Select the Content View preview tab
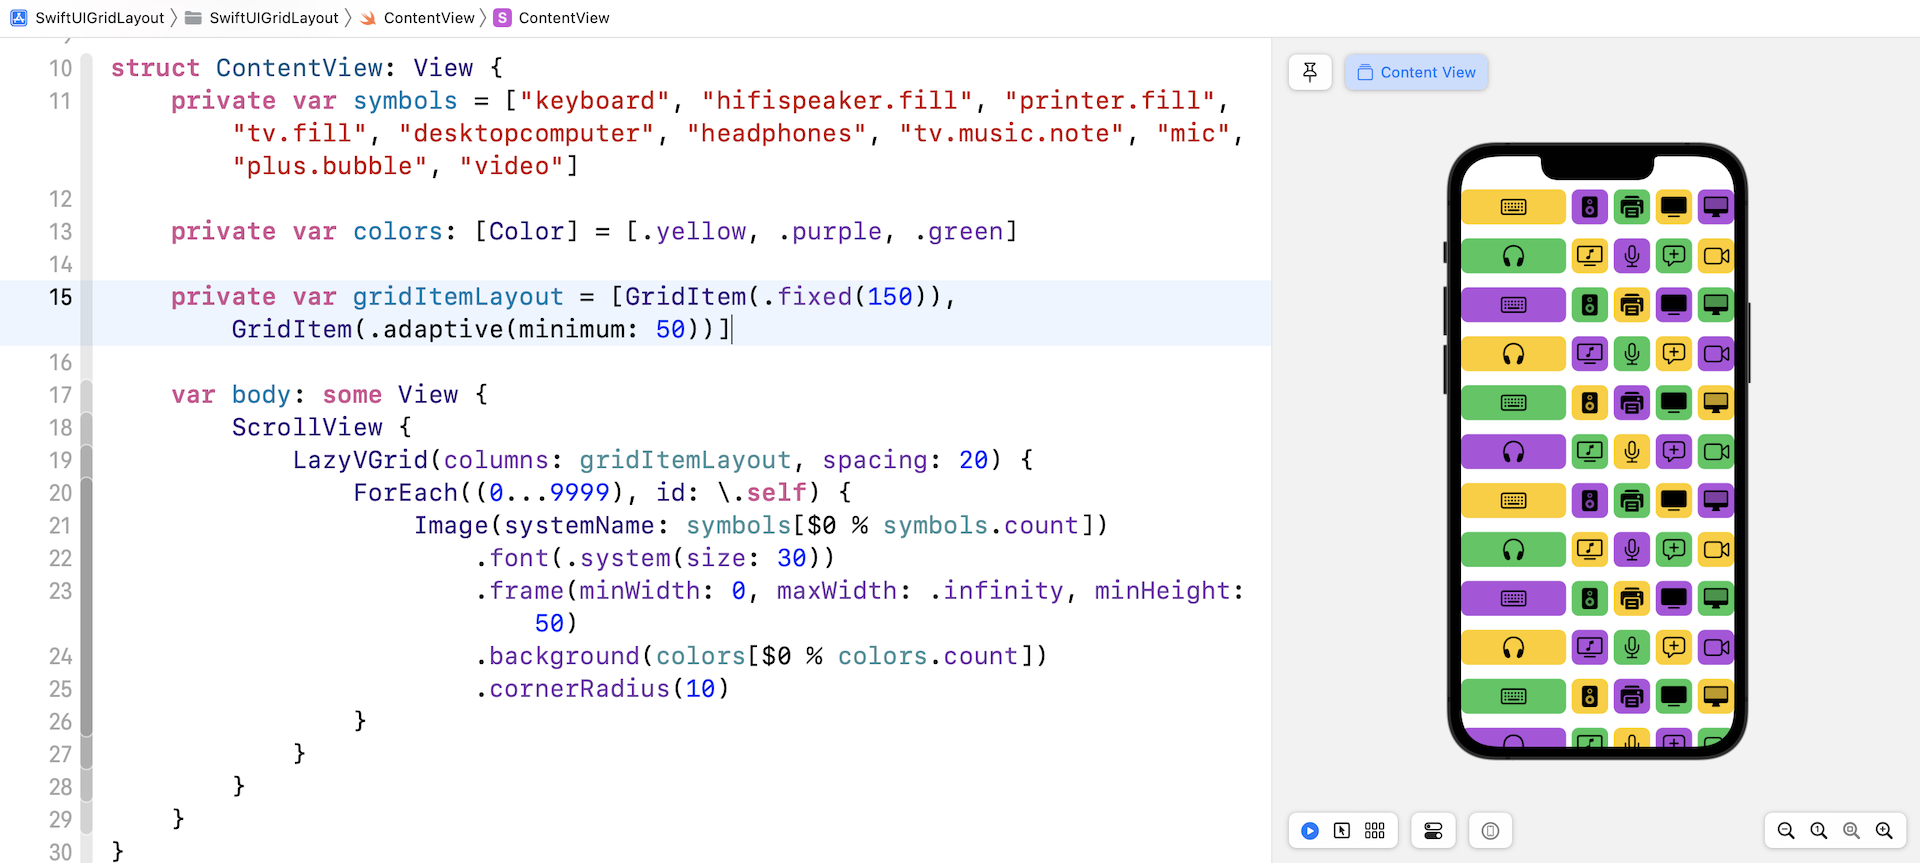1920x863 pixels. [x=1416, y=72]
